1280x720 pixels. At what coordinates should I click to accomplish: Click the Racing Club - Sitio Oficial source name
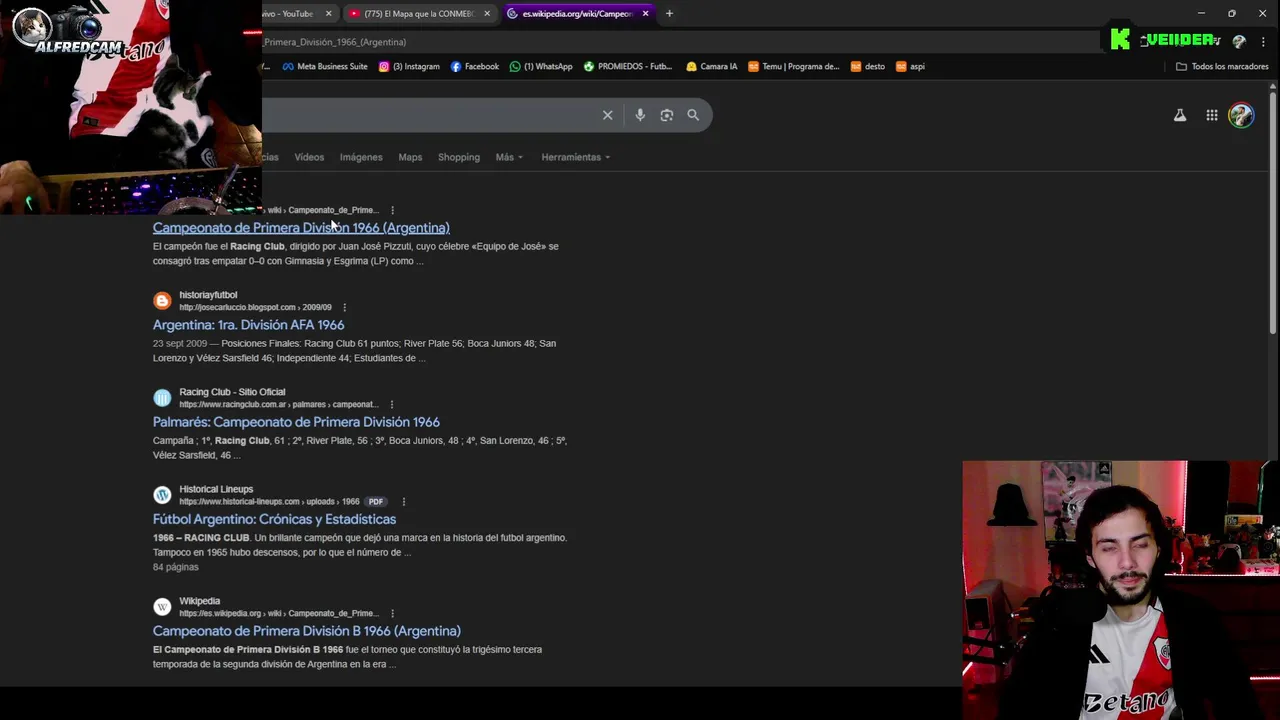(232, 392)
